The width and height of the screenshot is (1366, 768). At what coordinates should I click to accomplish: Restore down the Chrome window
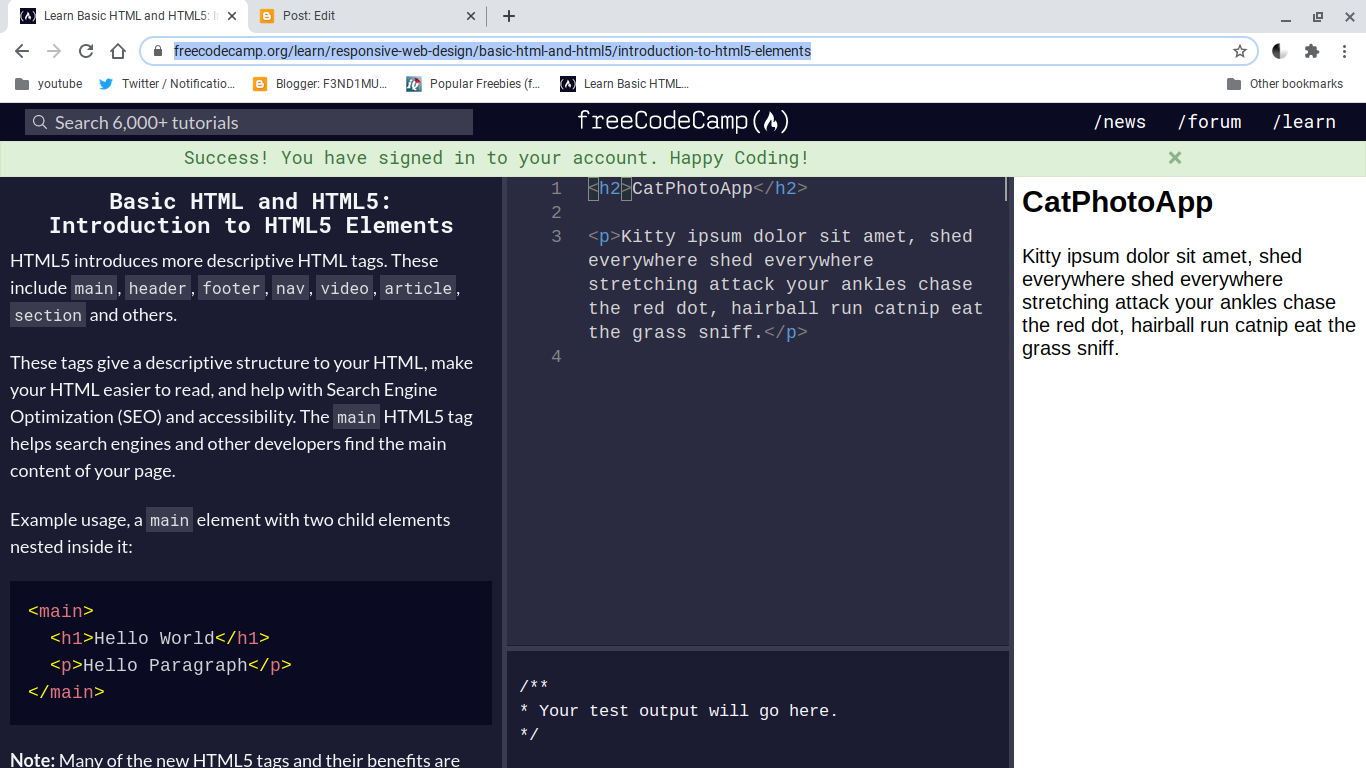tap(1318, 16)
